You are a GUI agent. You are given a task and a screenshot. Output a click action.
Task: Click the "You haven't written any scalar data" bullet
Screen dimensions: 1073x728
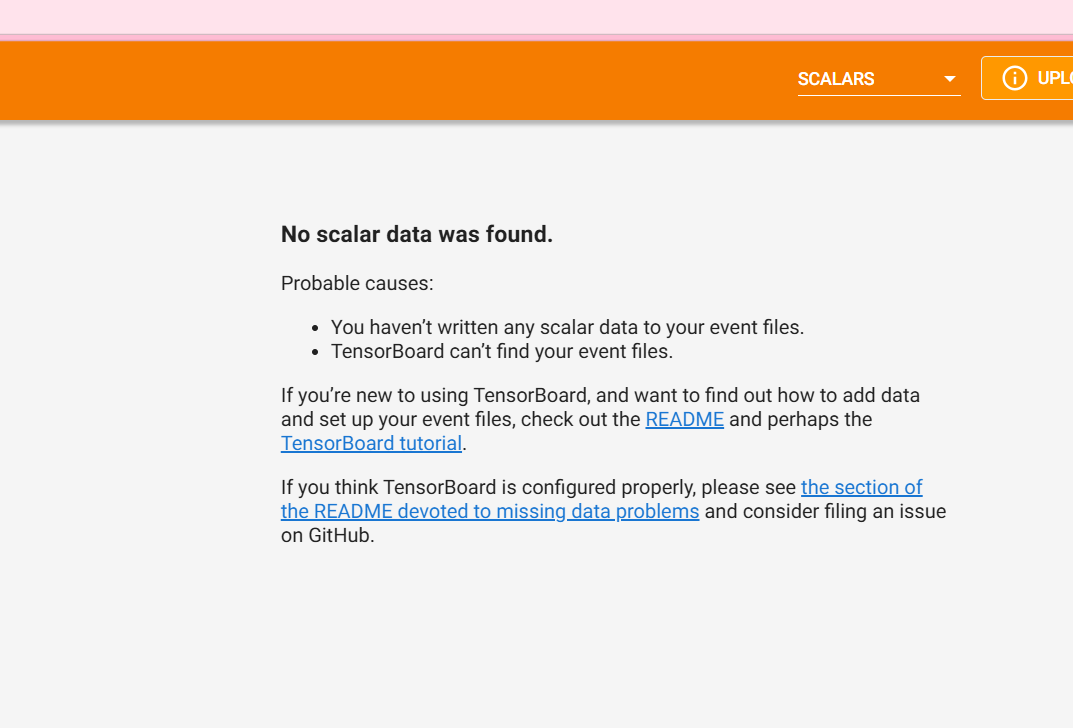[x=567, y=327]
